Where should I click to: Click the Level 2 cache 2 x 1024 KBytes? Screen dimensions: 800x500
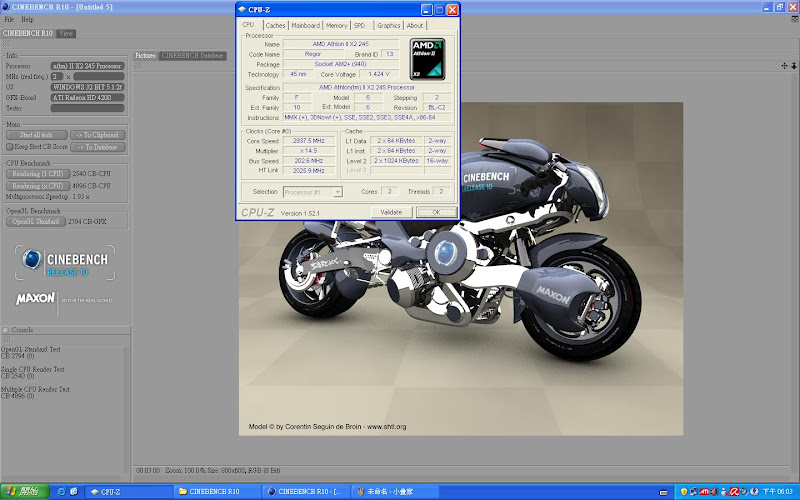tap(396, 161)
